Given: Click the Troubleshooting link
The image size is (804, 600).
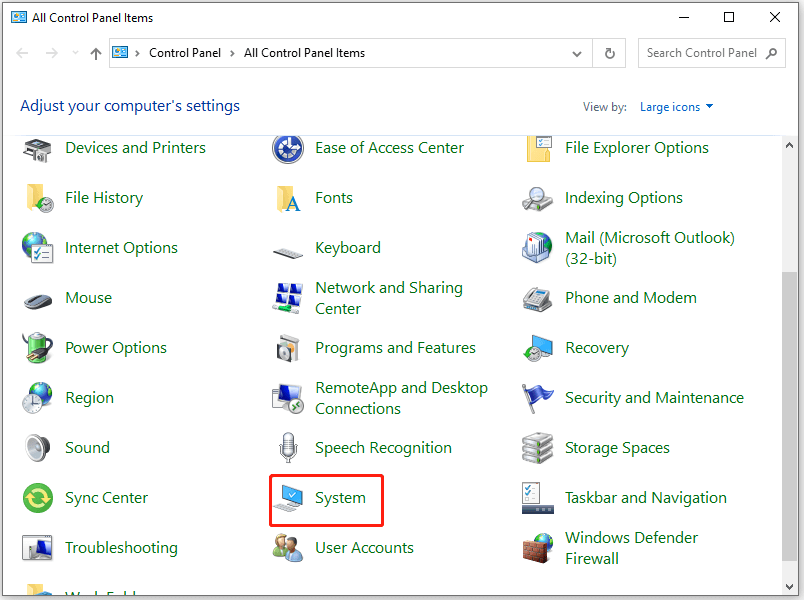Looking at the screenshot, I should [122, 548].
